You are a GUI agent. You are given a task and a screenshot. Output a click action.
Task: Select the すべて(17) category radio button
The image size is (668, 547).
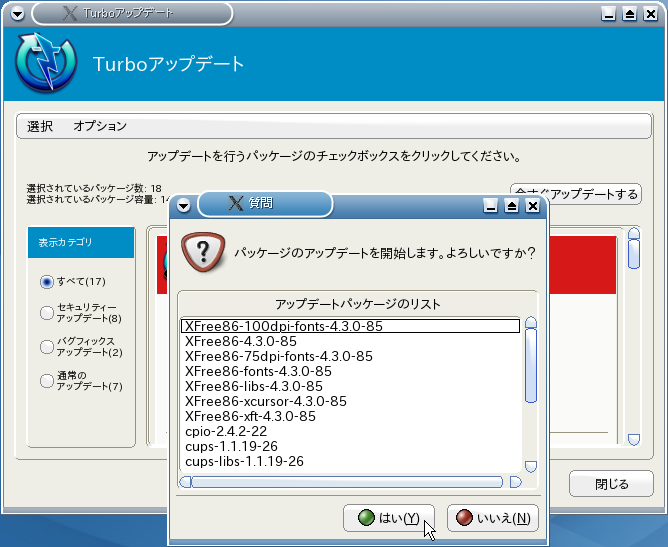[x=46, y=282]
